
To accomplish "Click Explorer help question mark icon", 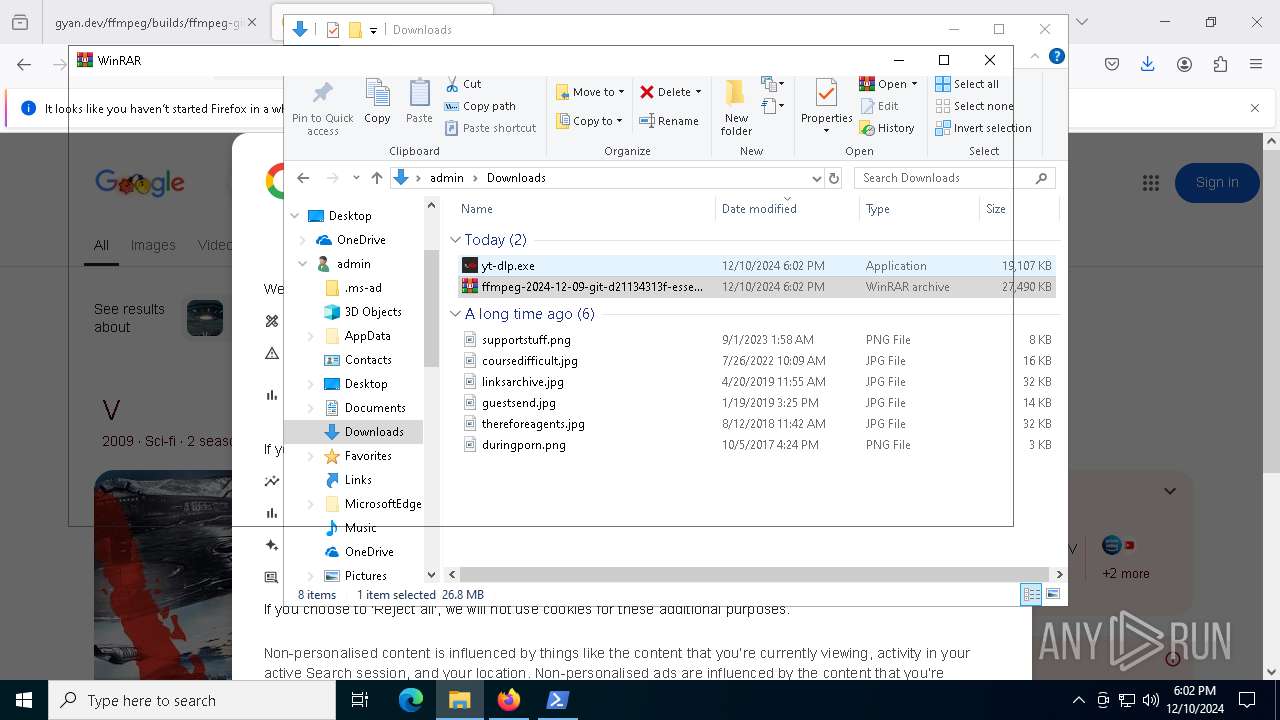I will point(1056,56).
